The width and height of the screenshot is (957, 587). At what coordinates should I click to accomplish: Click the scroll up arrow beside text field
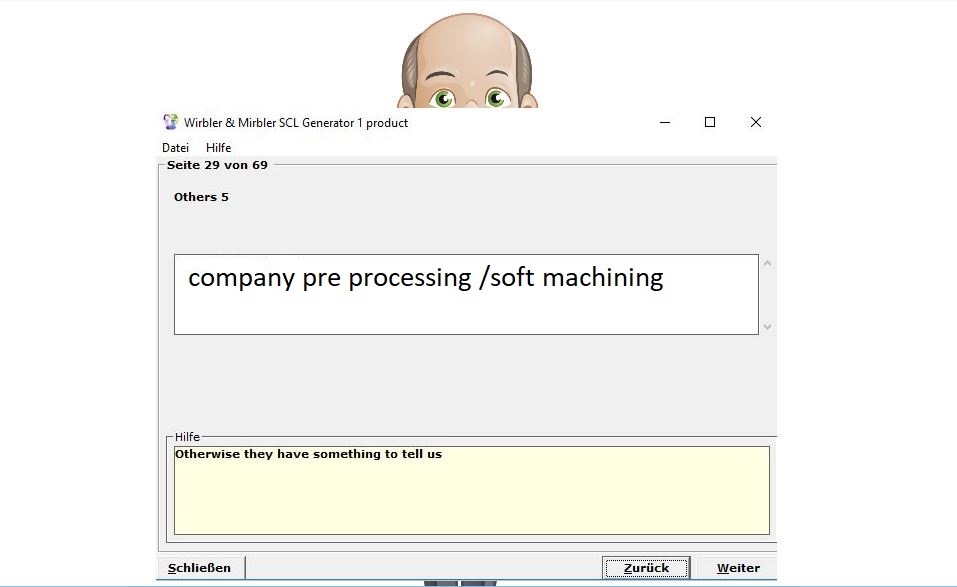click(x=767, y=264)
